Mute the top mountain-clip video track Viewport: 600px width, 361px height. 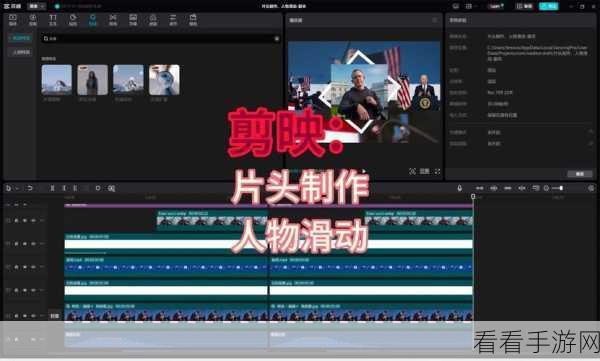pyautogui.click(x=33, y=221)
